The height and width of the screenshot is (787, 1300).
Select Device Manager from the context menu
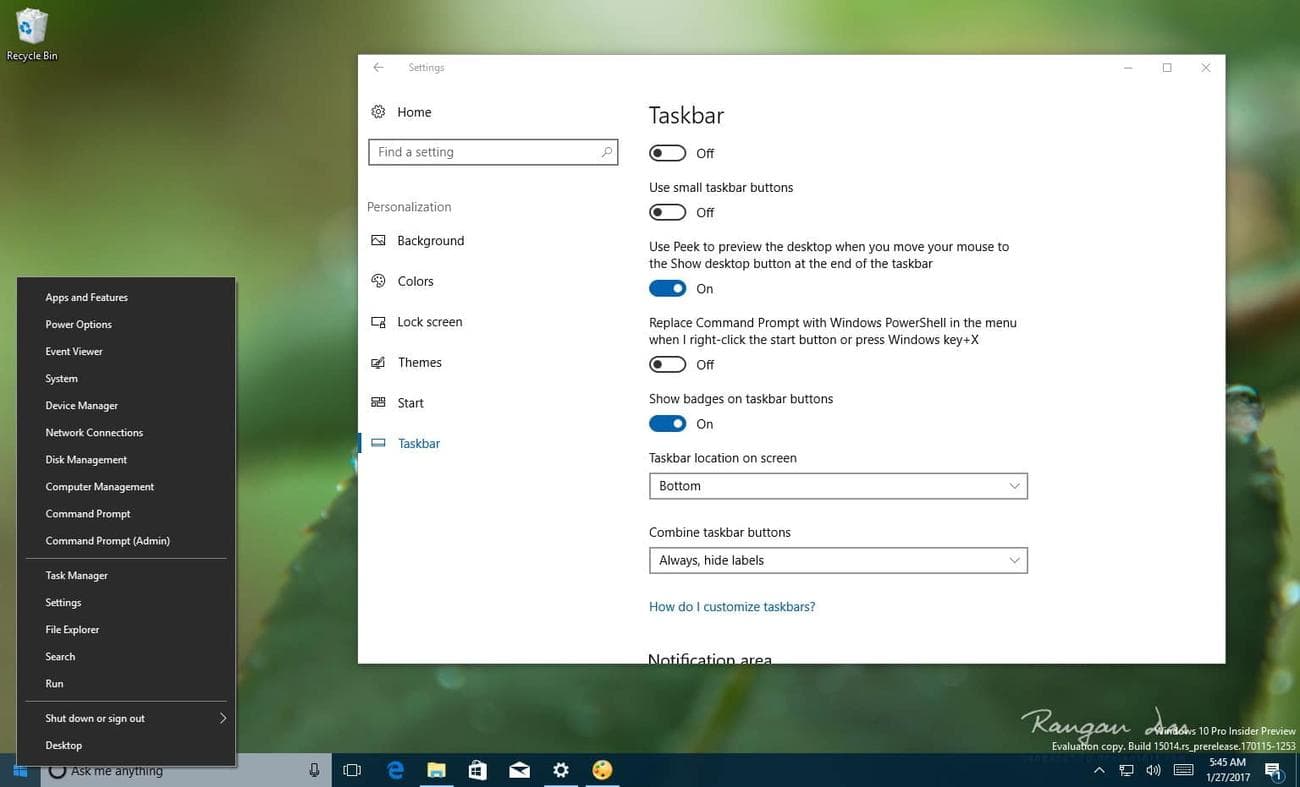[x=81, y=405]
